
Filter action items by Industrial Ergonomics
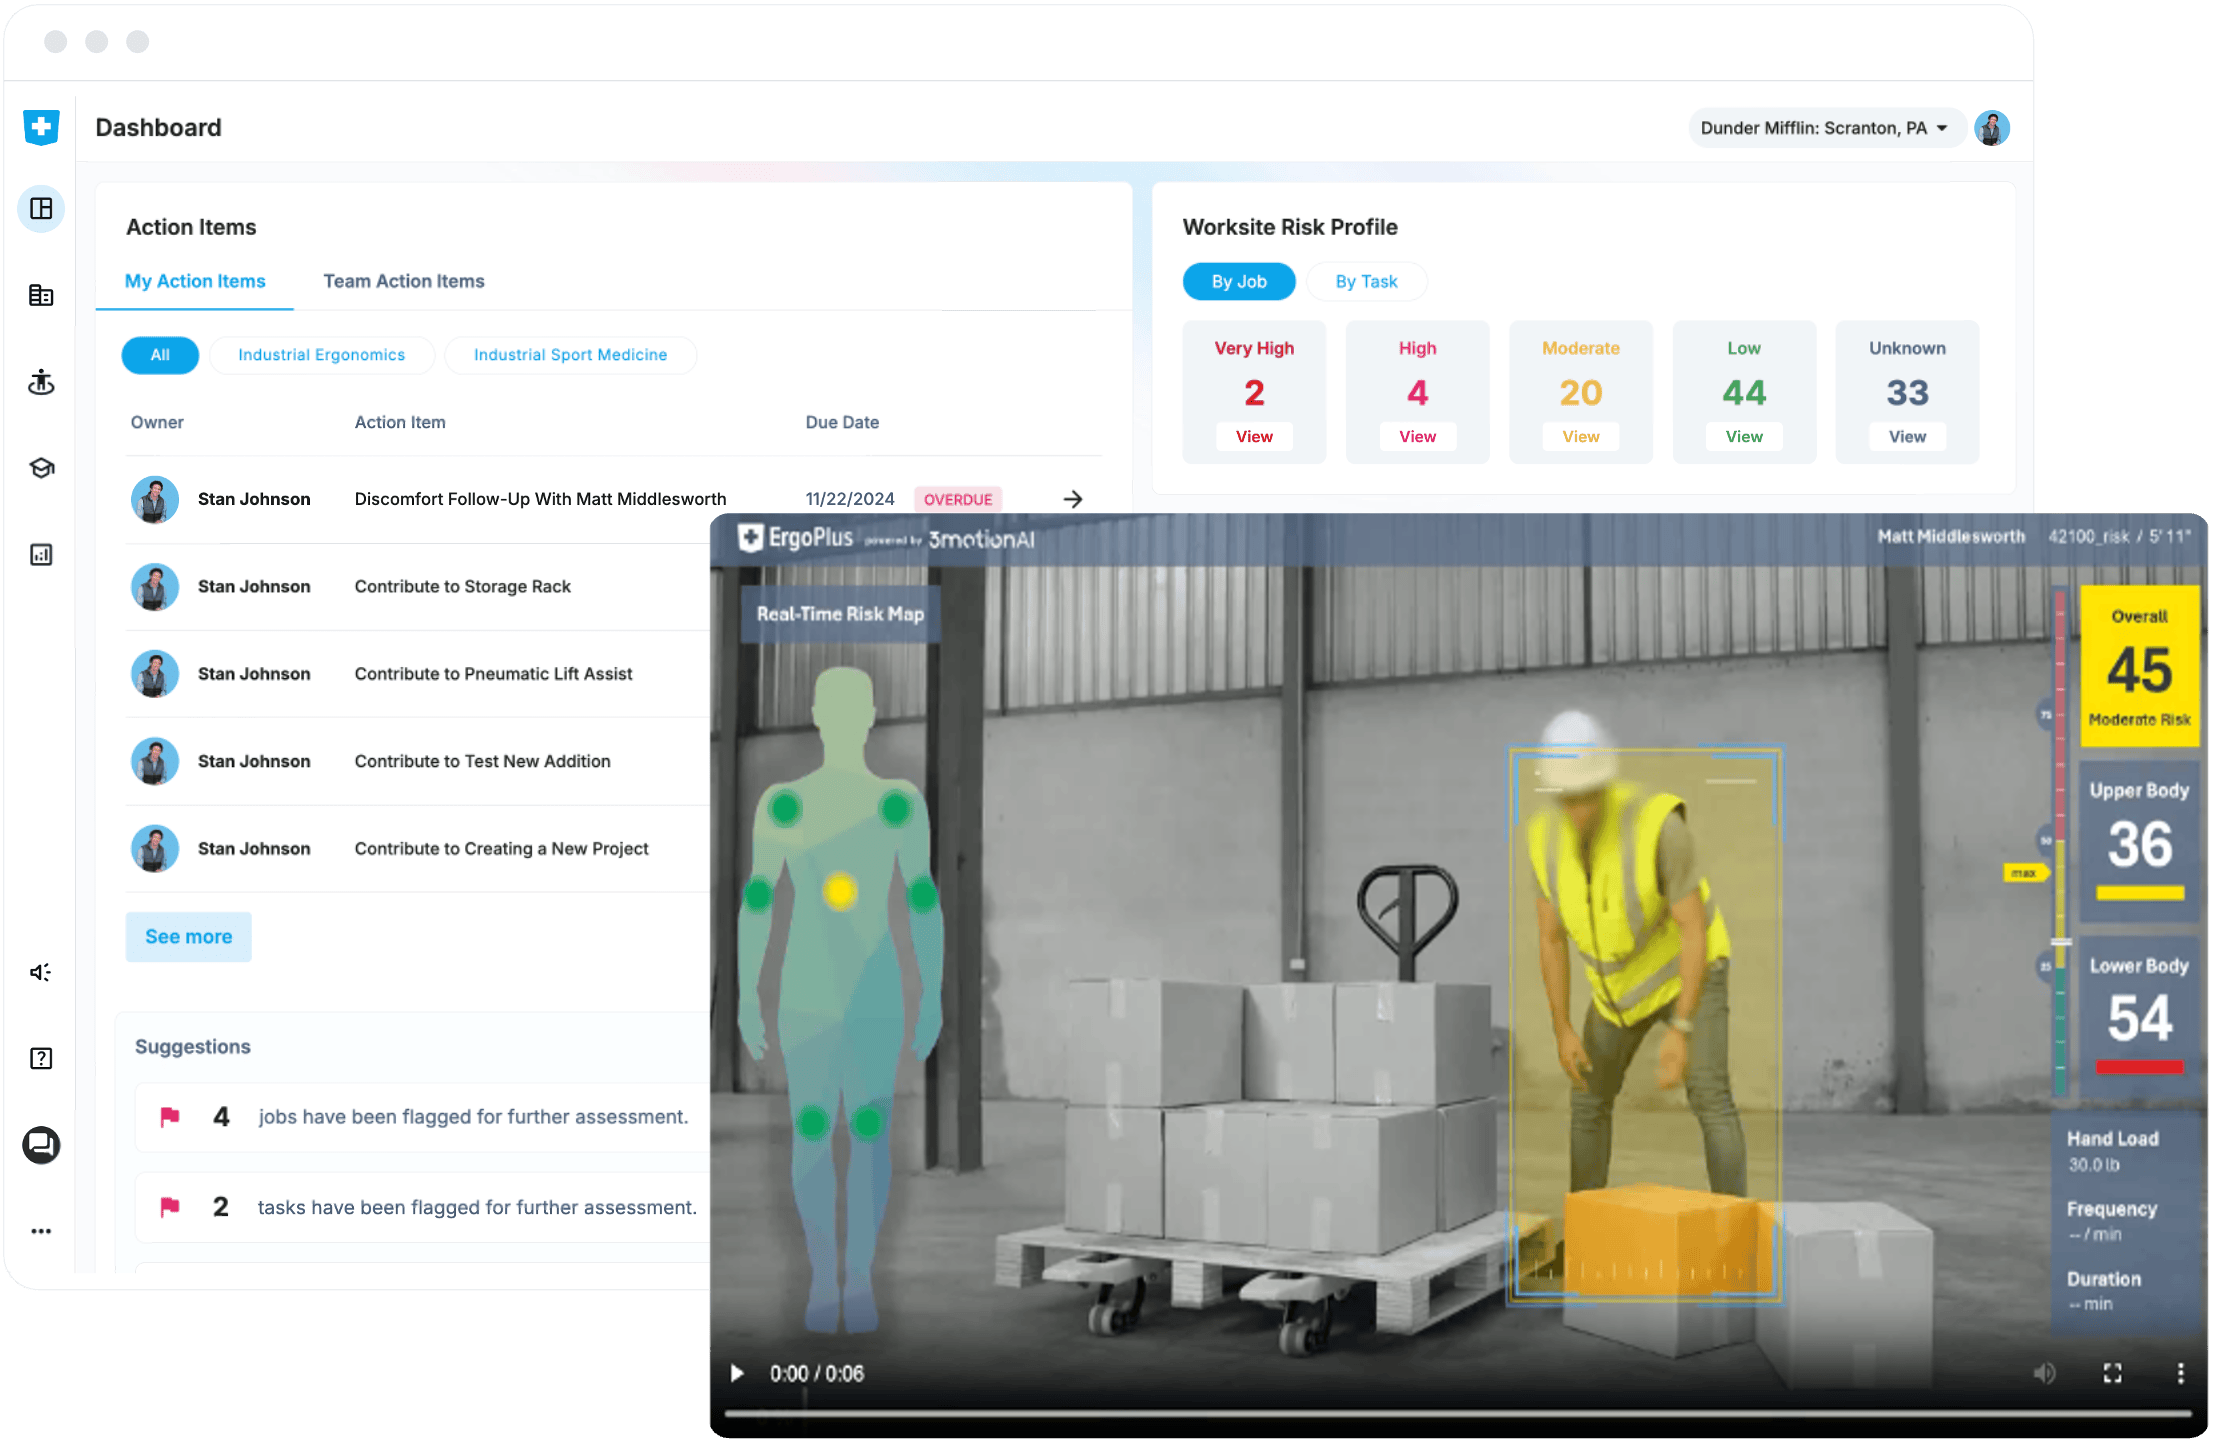point(321,354)
